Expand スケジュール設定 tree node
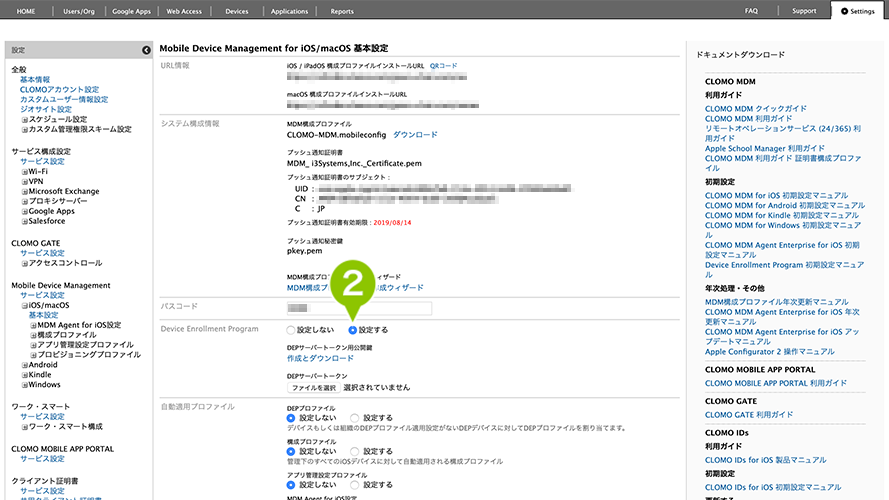889x500 pixels. click(25, 120)
